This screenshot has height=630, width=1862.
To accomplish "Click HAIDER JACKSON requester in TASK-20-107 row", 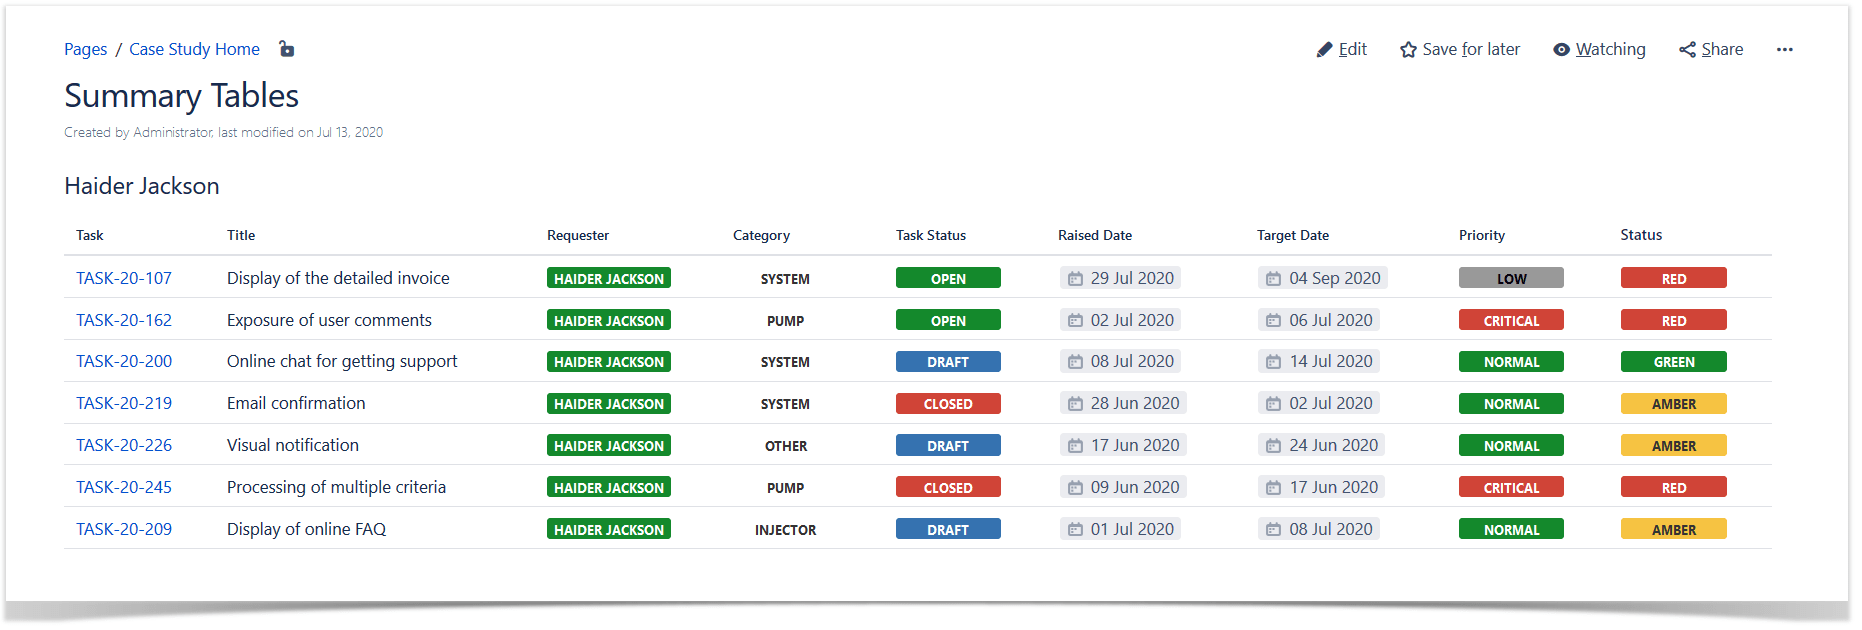I will coord(609,278).
